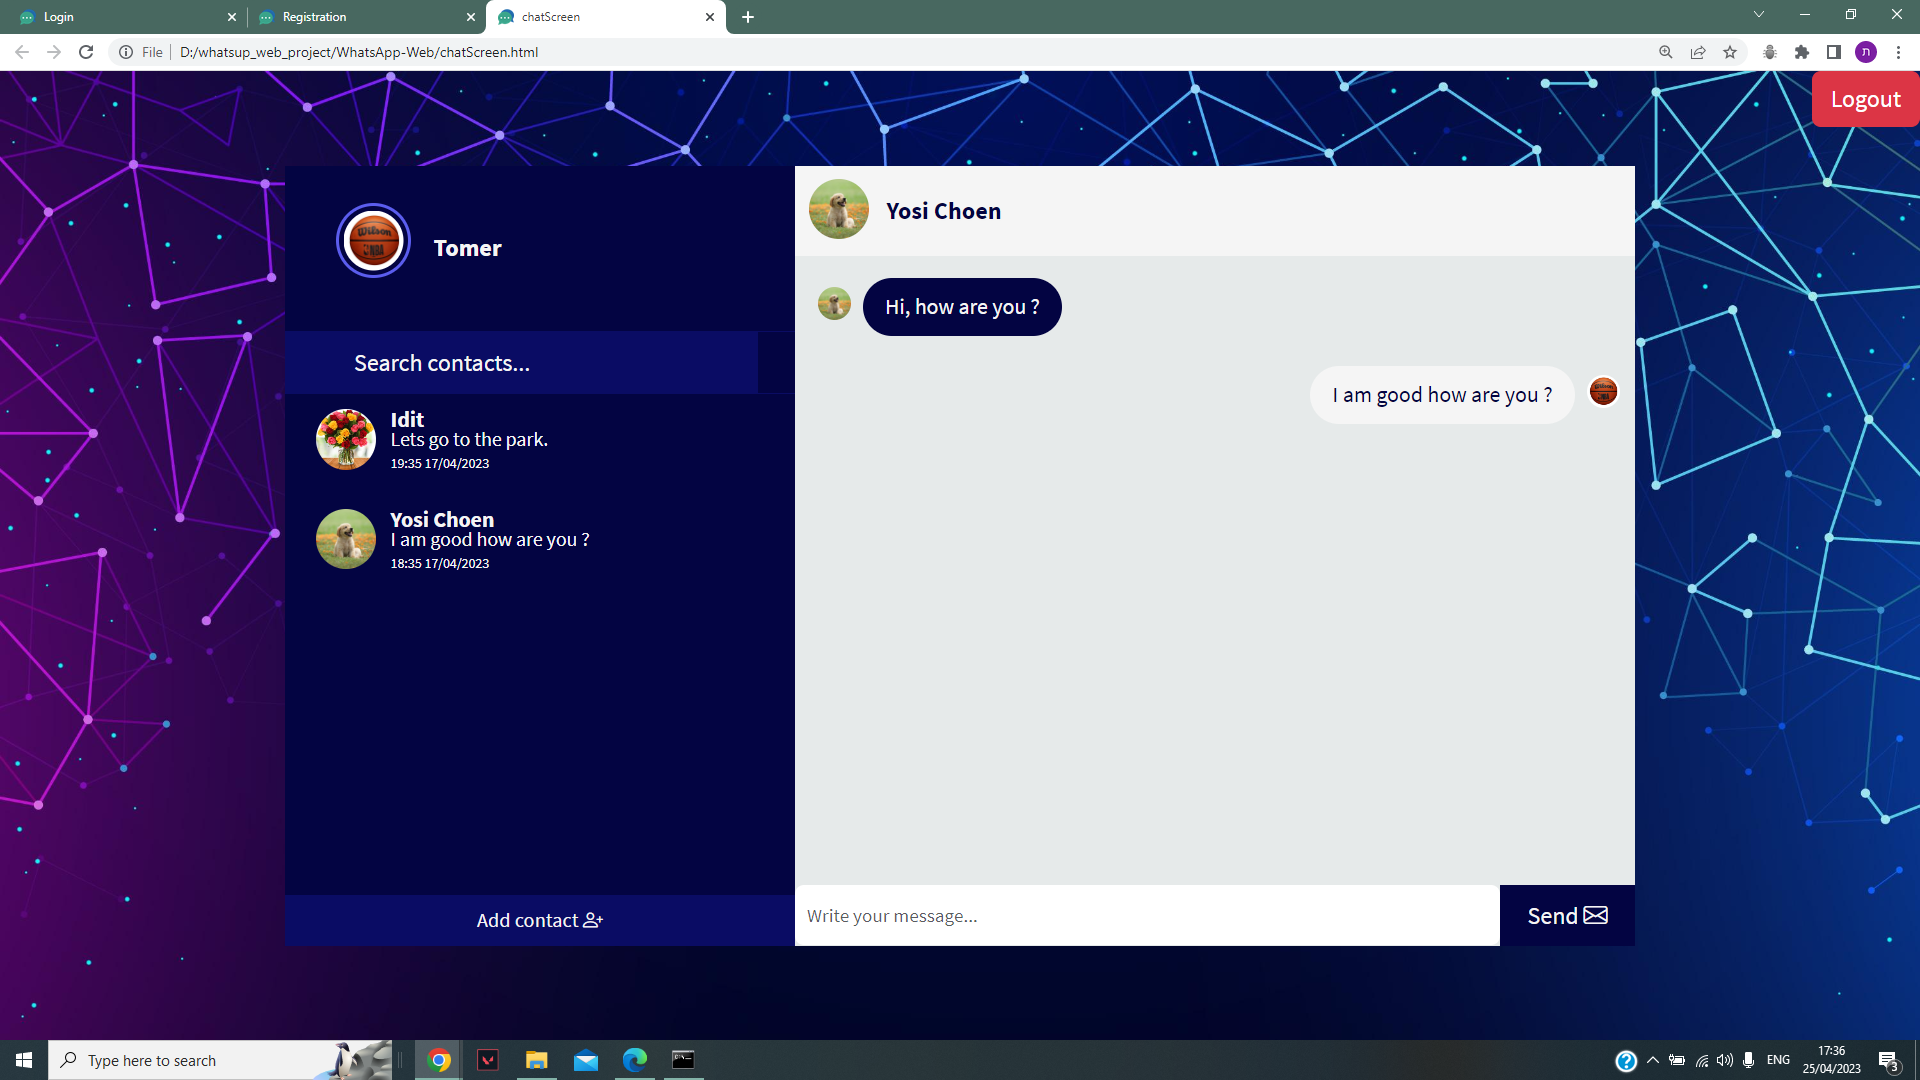Bookmark this page with the star
Viewport: 1920px width, 1080px height.
pyautogui.click(x=1730, y=52)
